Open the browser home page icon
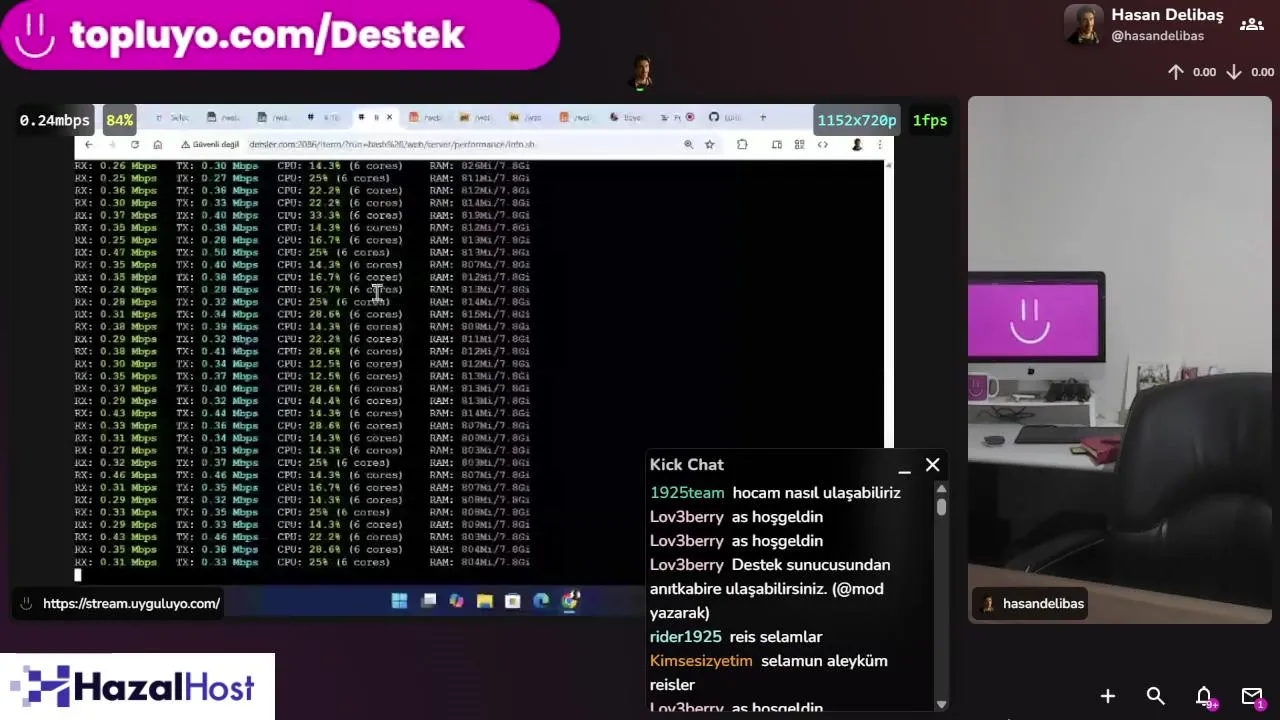 point(158,145)
